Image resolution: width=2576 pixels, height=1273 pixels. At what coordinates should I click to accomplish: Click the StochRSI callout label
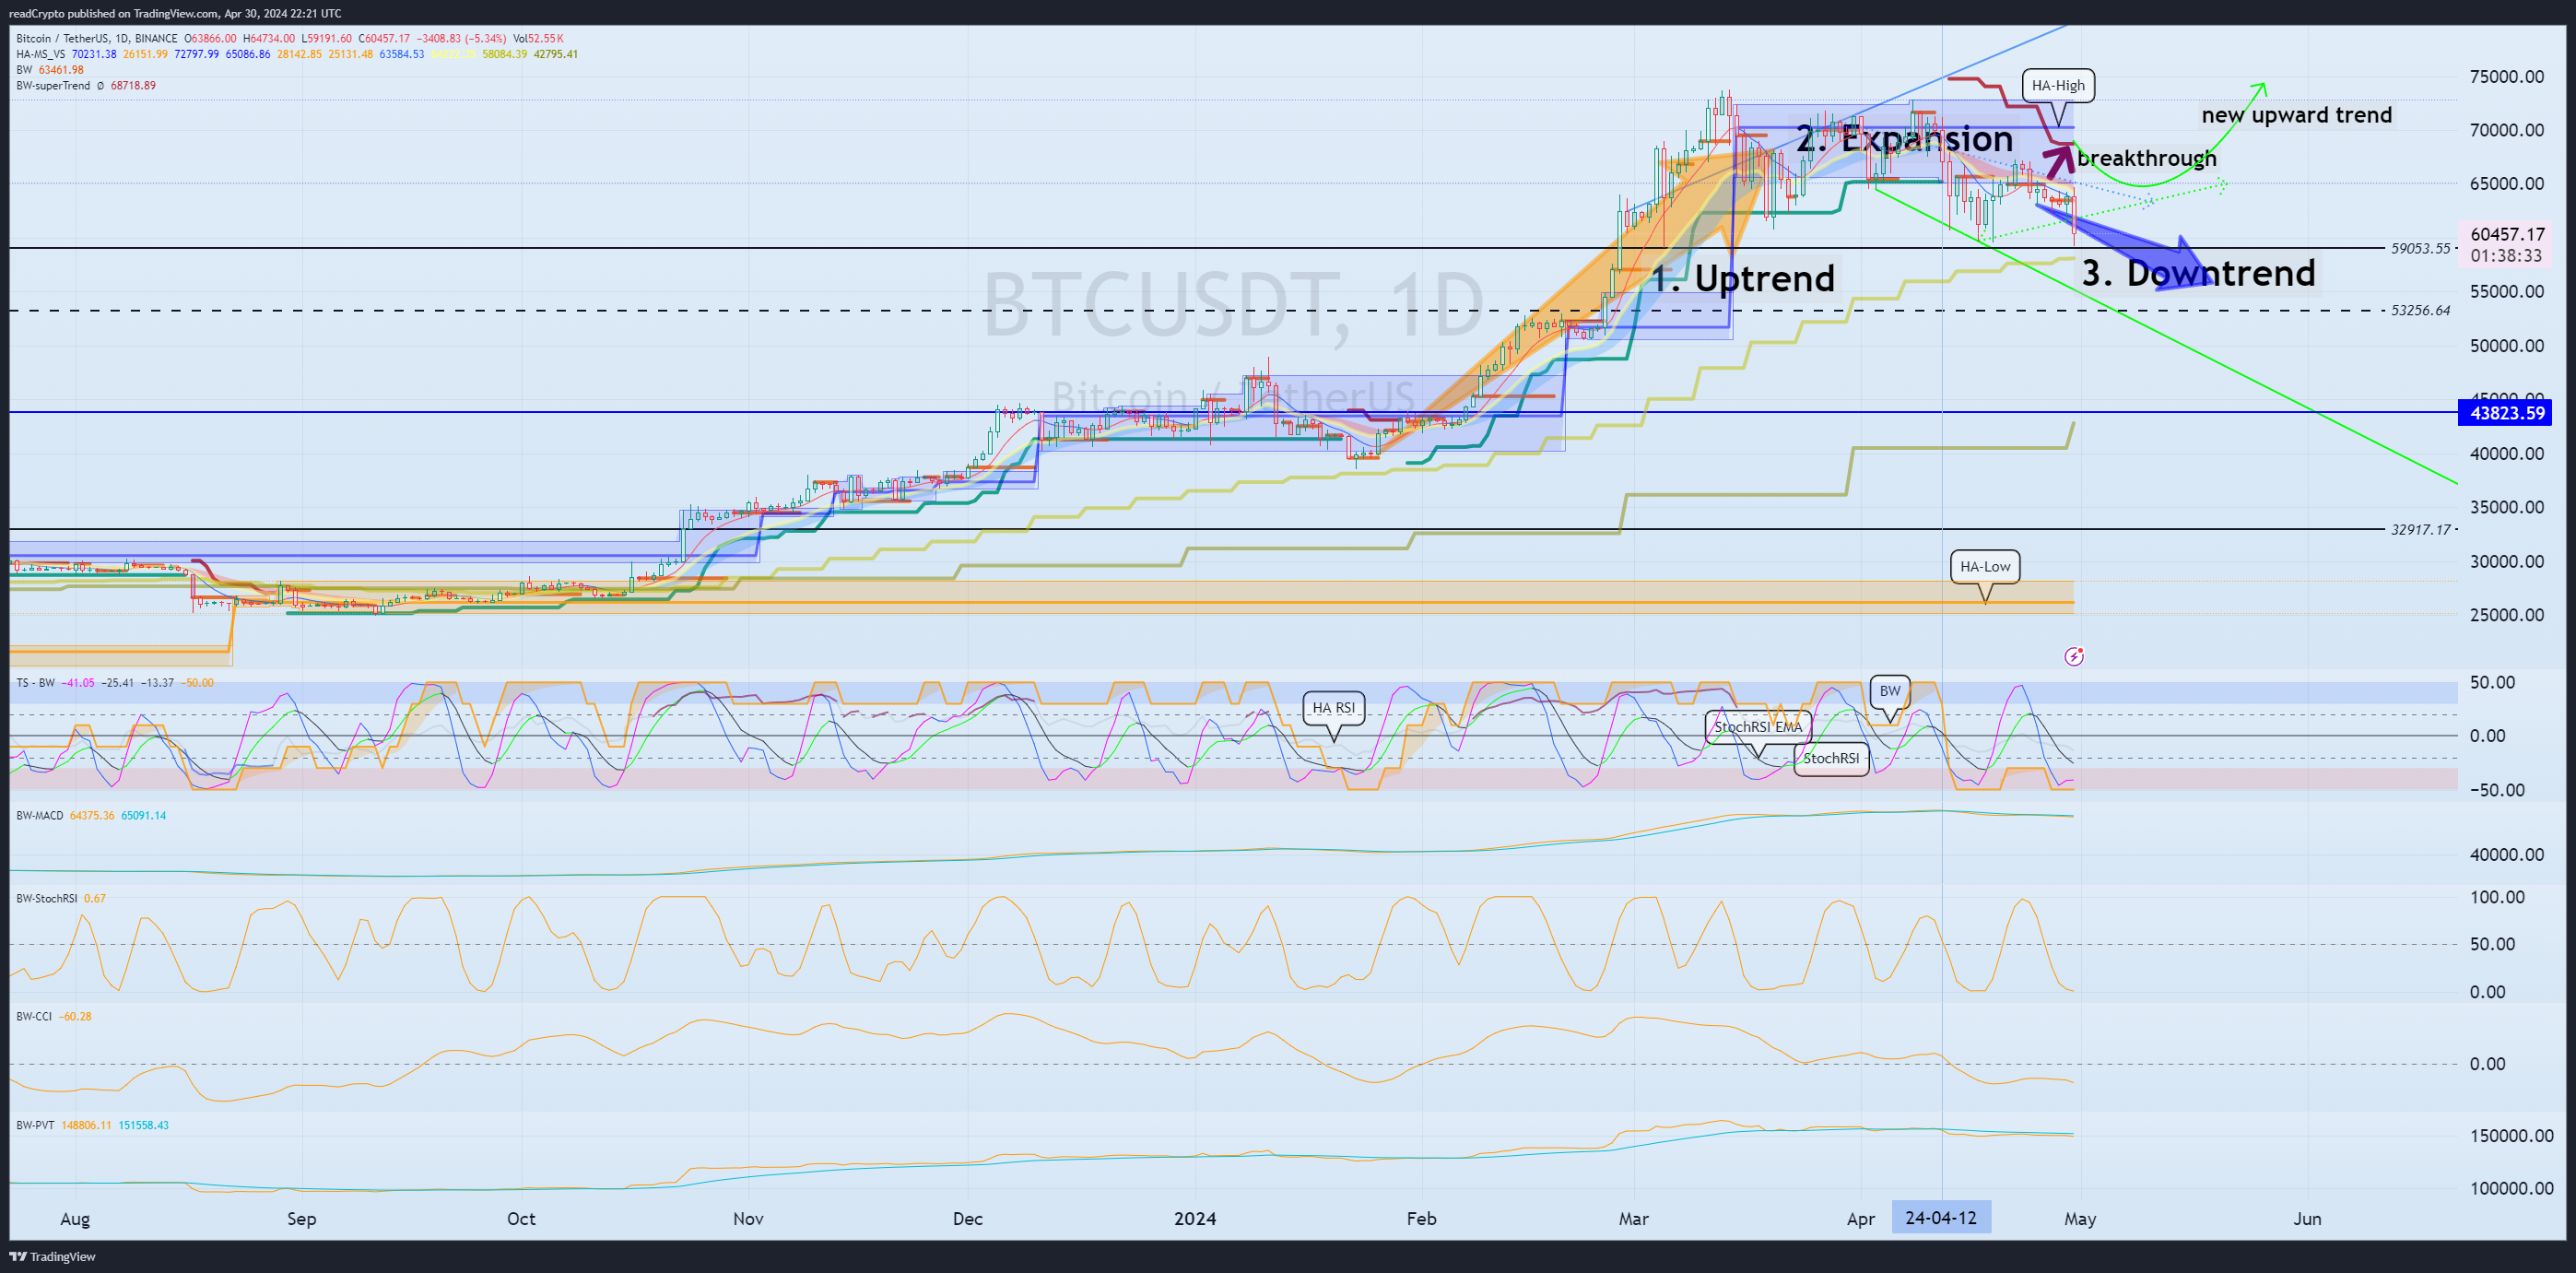tap(1831, 758)
